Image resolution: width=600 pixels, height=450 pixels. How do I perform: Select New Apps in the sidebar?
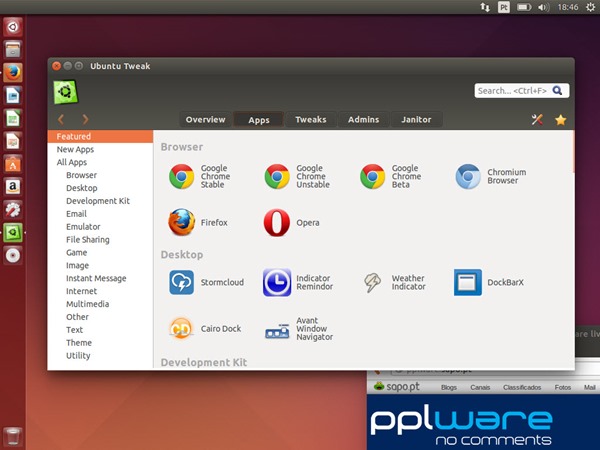tap(100, 149)
